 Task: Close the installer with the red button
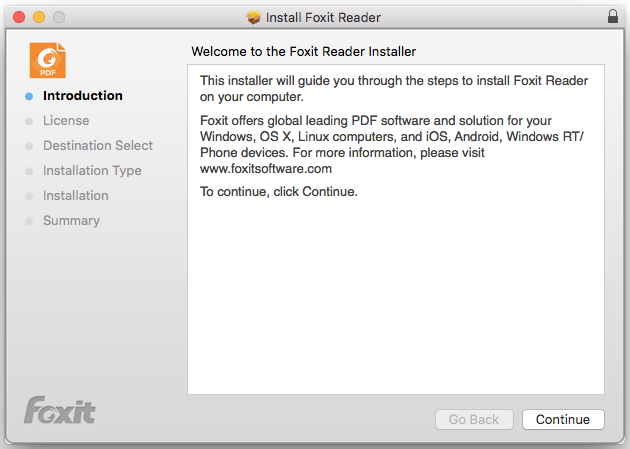pyautogui.click(x=19, y=17)
